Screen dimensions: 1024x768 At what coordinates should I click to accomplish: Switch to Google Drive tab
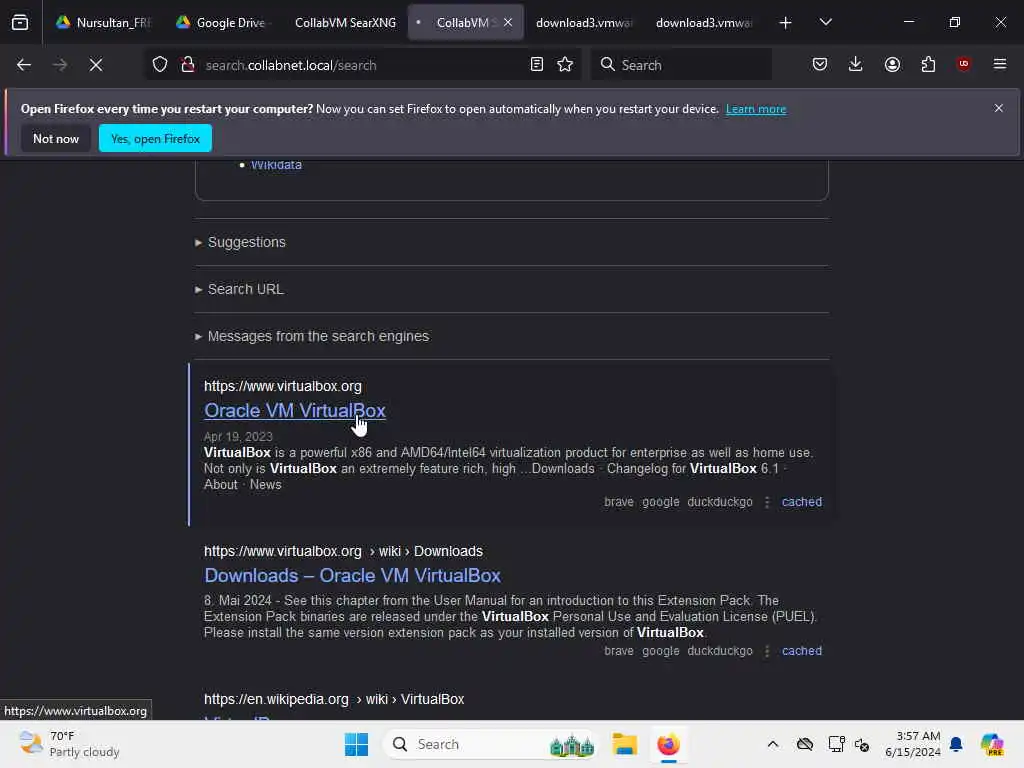coord(222,22)
